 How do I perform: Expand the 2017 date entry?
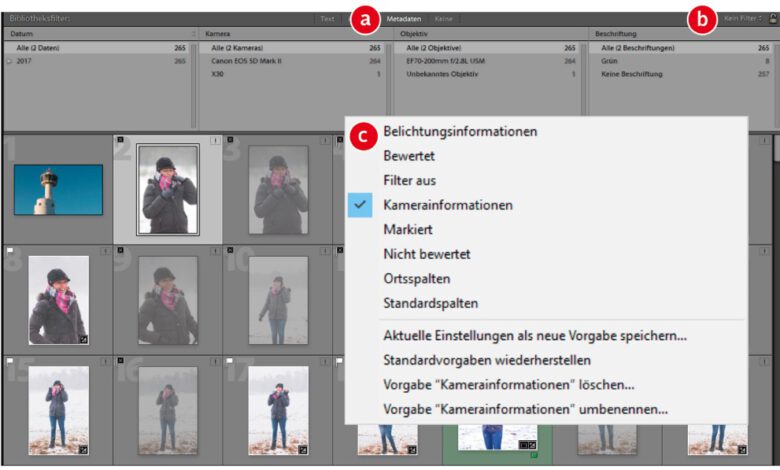tap(9, 61)
